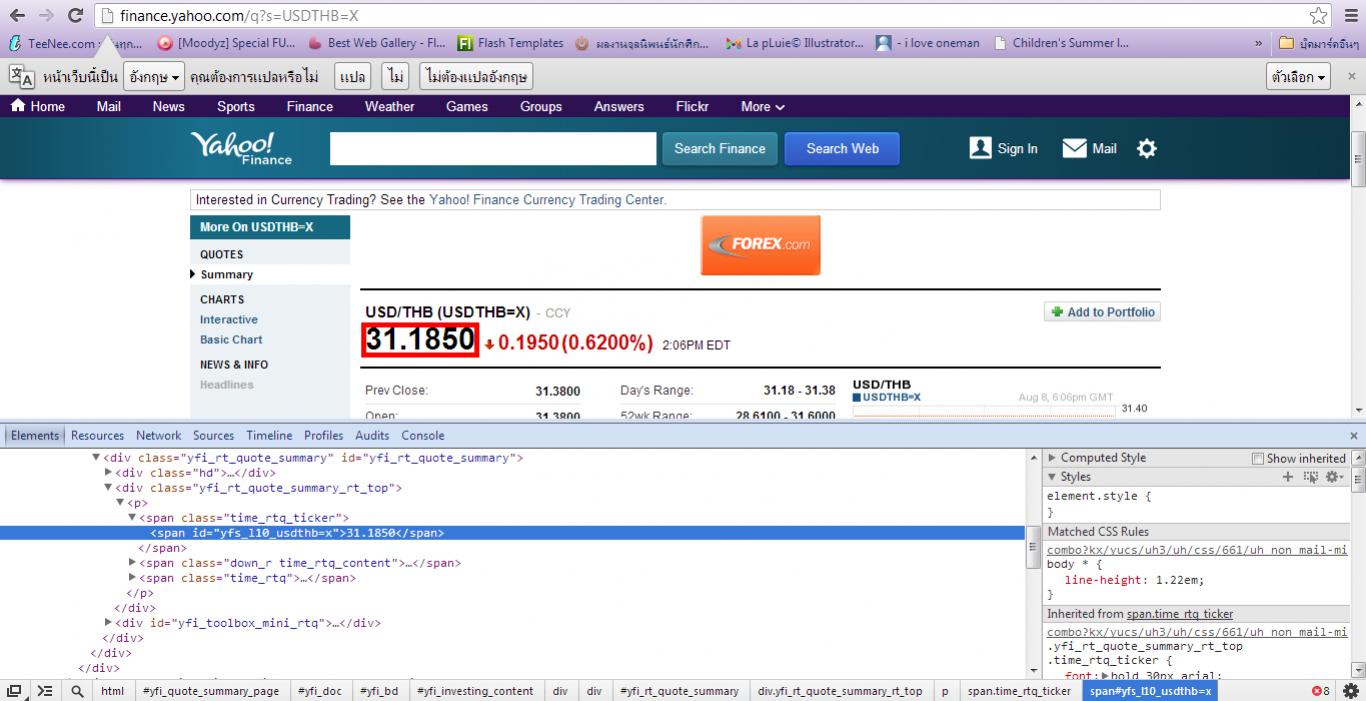Open the Weather item in Yahoo navigation

click(x=389, y=106)
